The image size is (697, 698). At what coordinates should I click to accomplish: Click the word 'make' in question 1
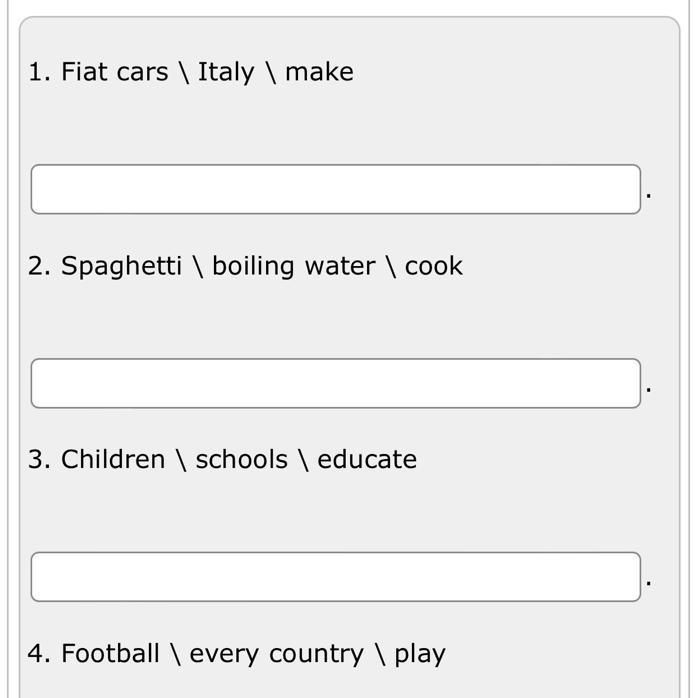point(319,72)
